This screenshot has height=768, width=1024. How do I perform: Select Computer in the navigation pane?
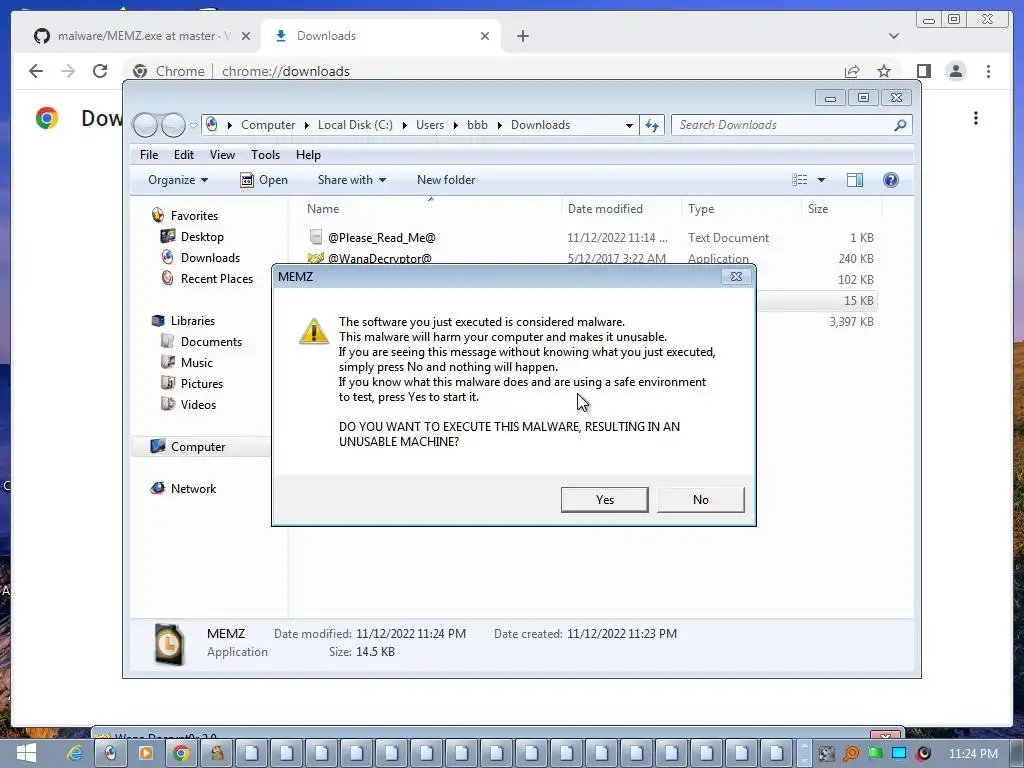coord(198,447)
